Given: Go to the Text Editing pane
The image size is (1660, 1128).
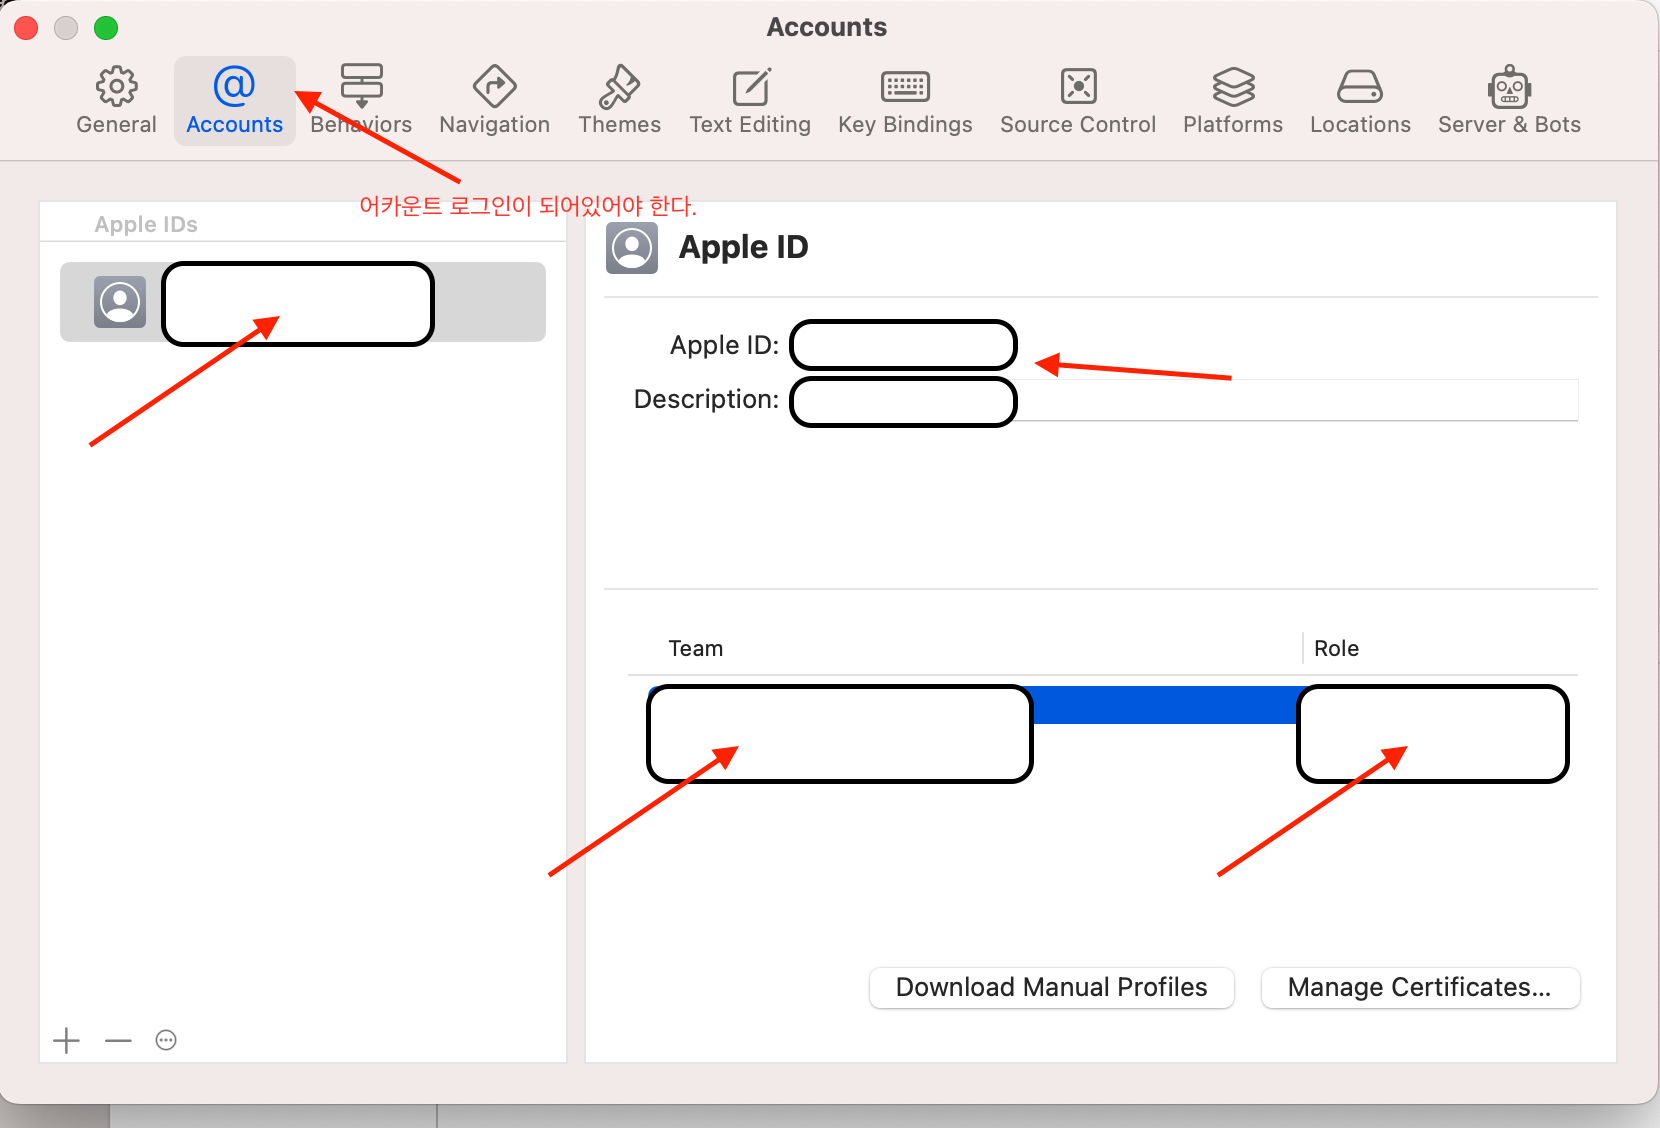Looking at the screenshot, I should pyautogui.click(x=750, y=101).
